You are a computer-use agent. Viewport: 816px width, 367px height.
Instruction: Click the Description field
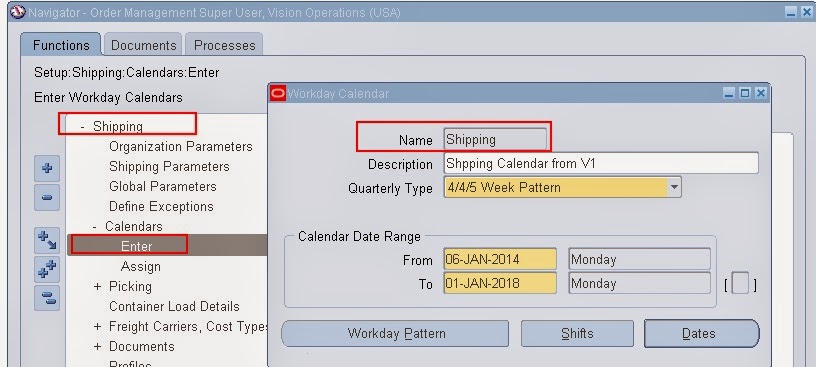click(601, 163)
